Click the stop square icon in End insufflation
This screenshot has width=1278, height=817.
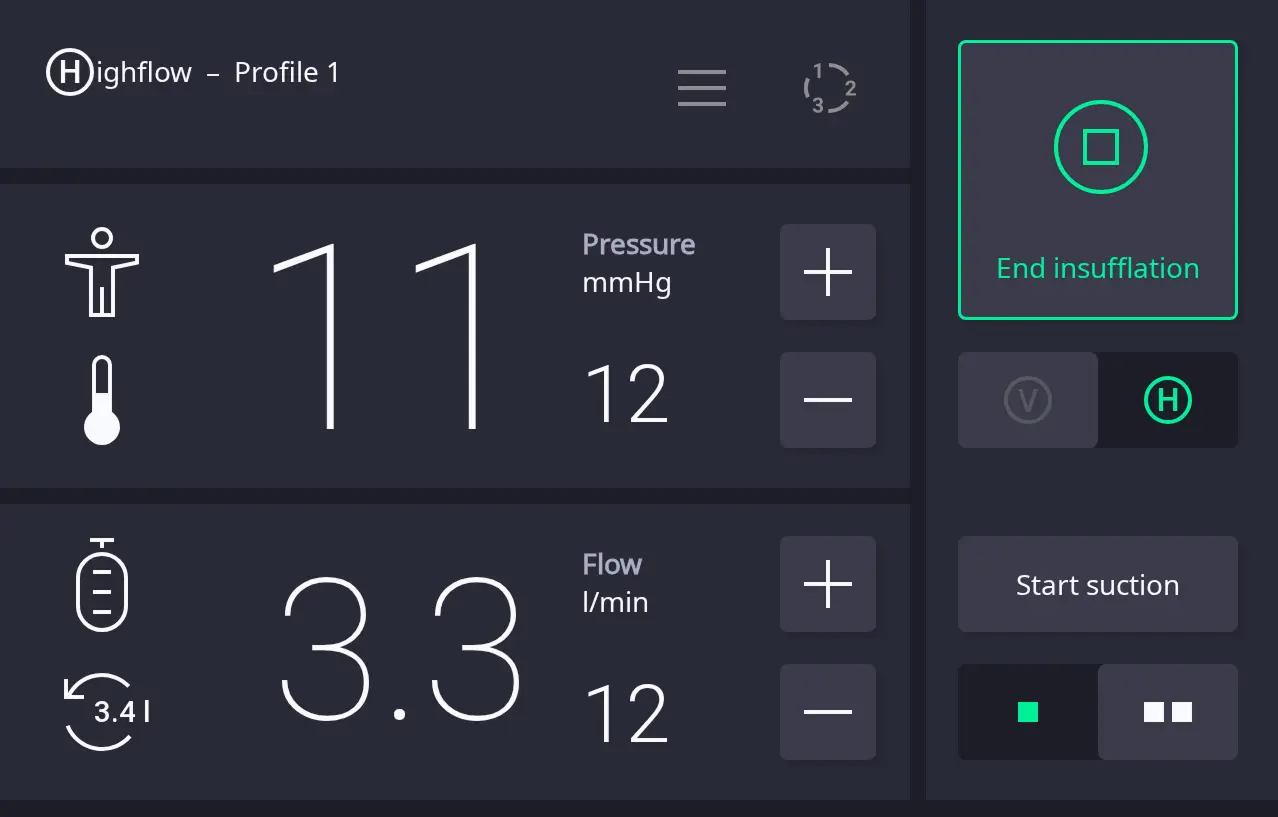tap(1100, 148)
